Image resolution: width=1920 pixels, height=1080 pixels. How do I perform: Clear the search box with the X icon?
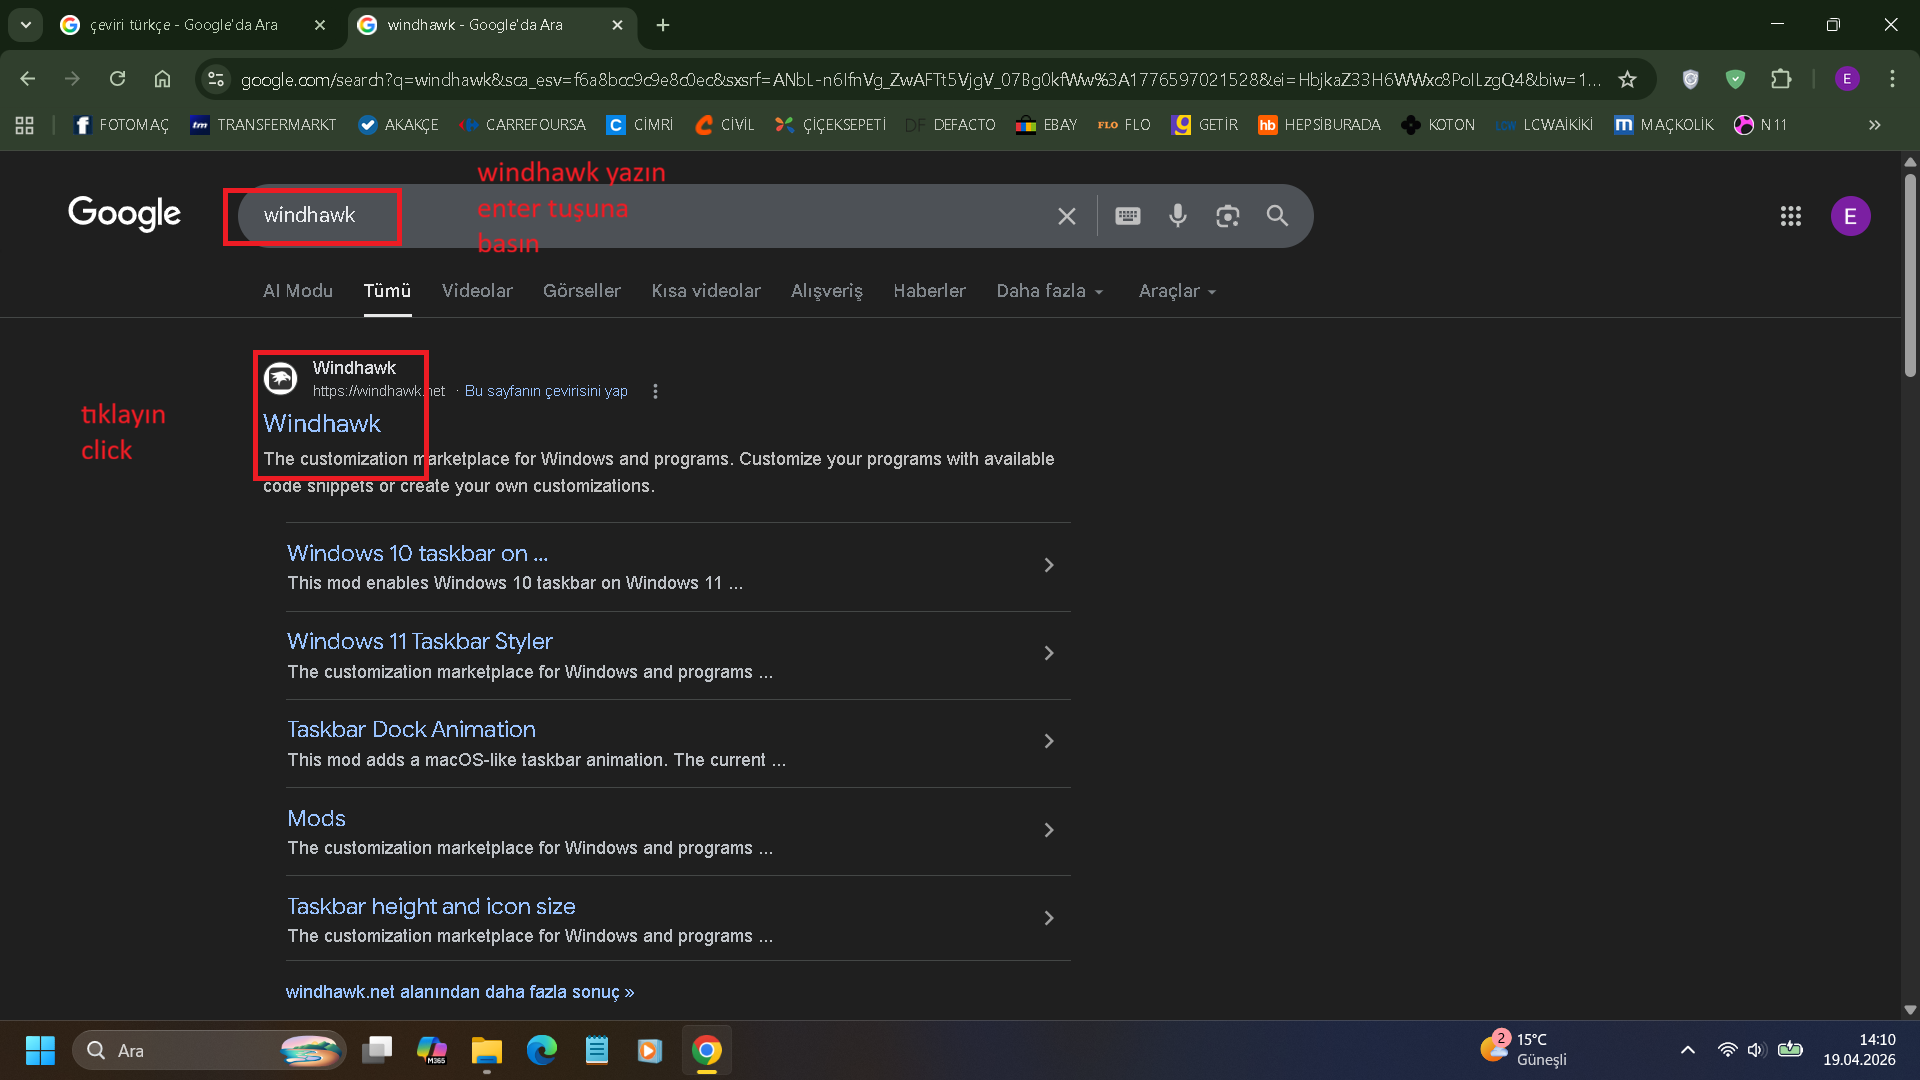point(1066,216)
